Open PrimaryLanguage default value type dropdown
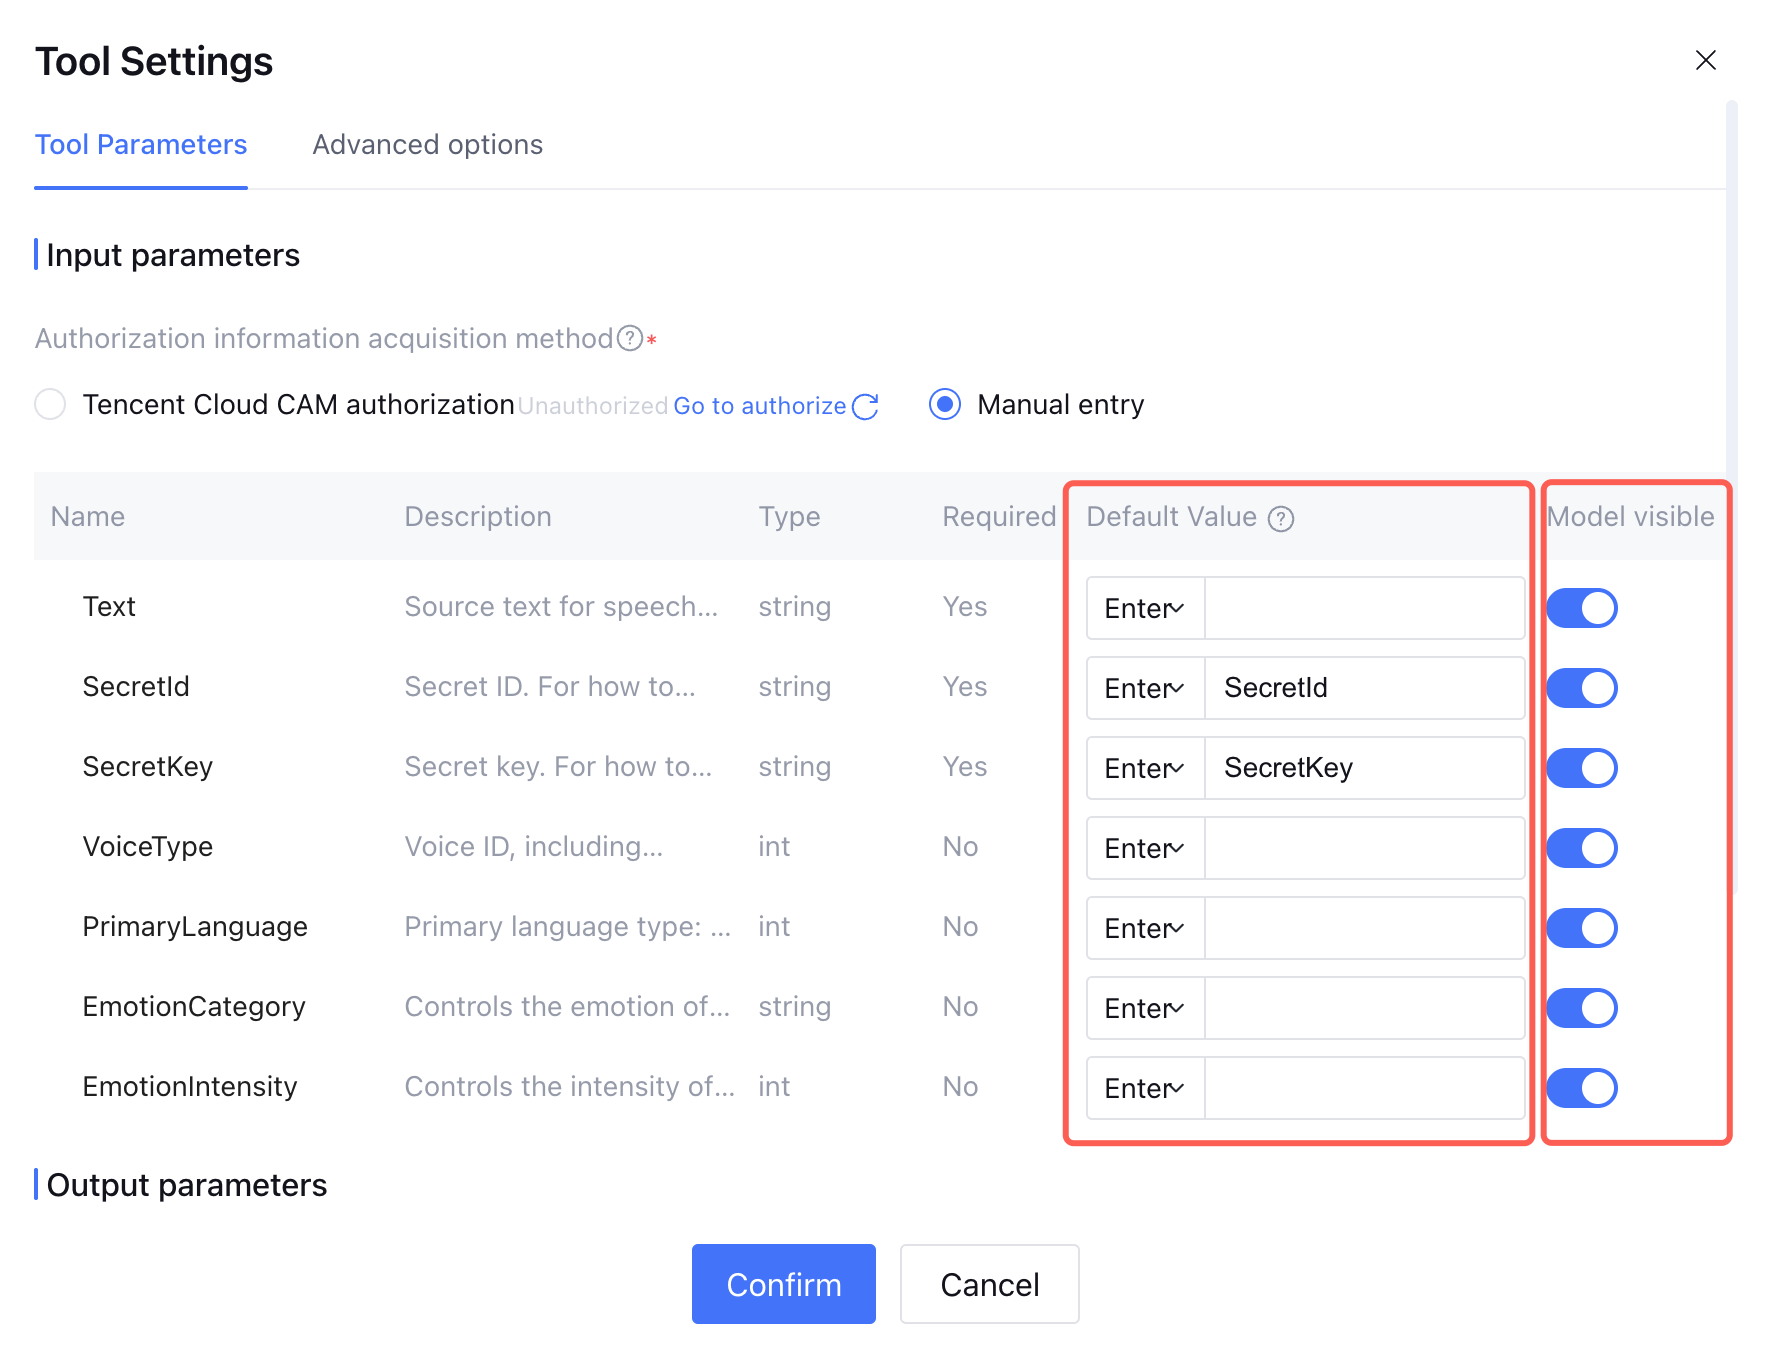 coord(1145,928)
